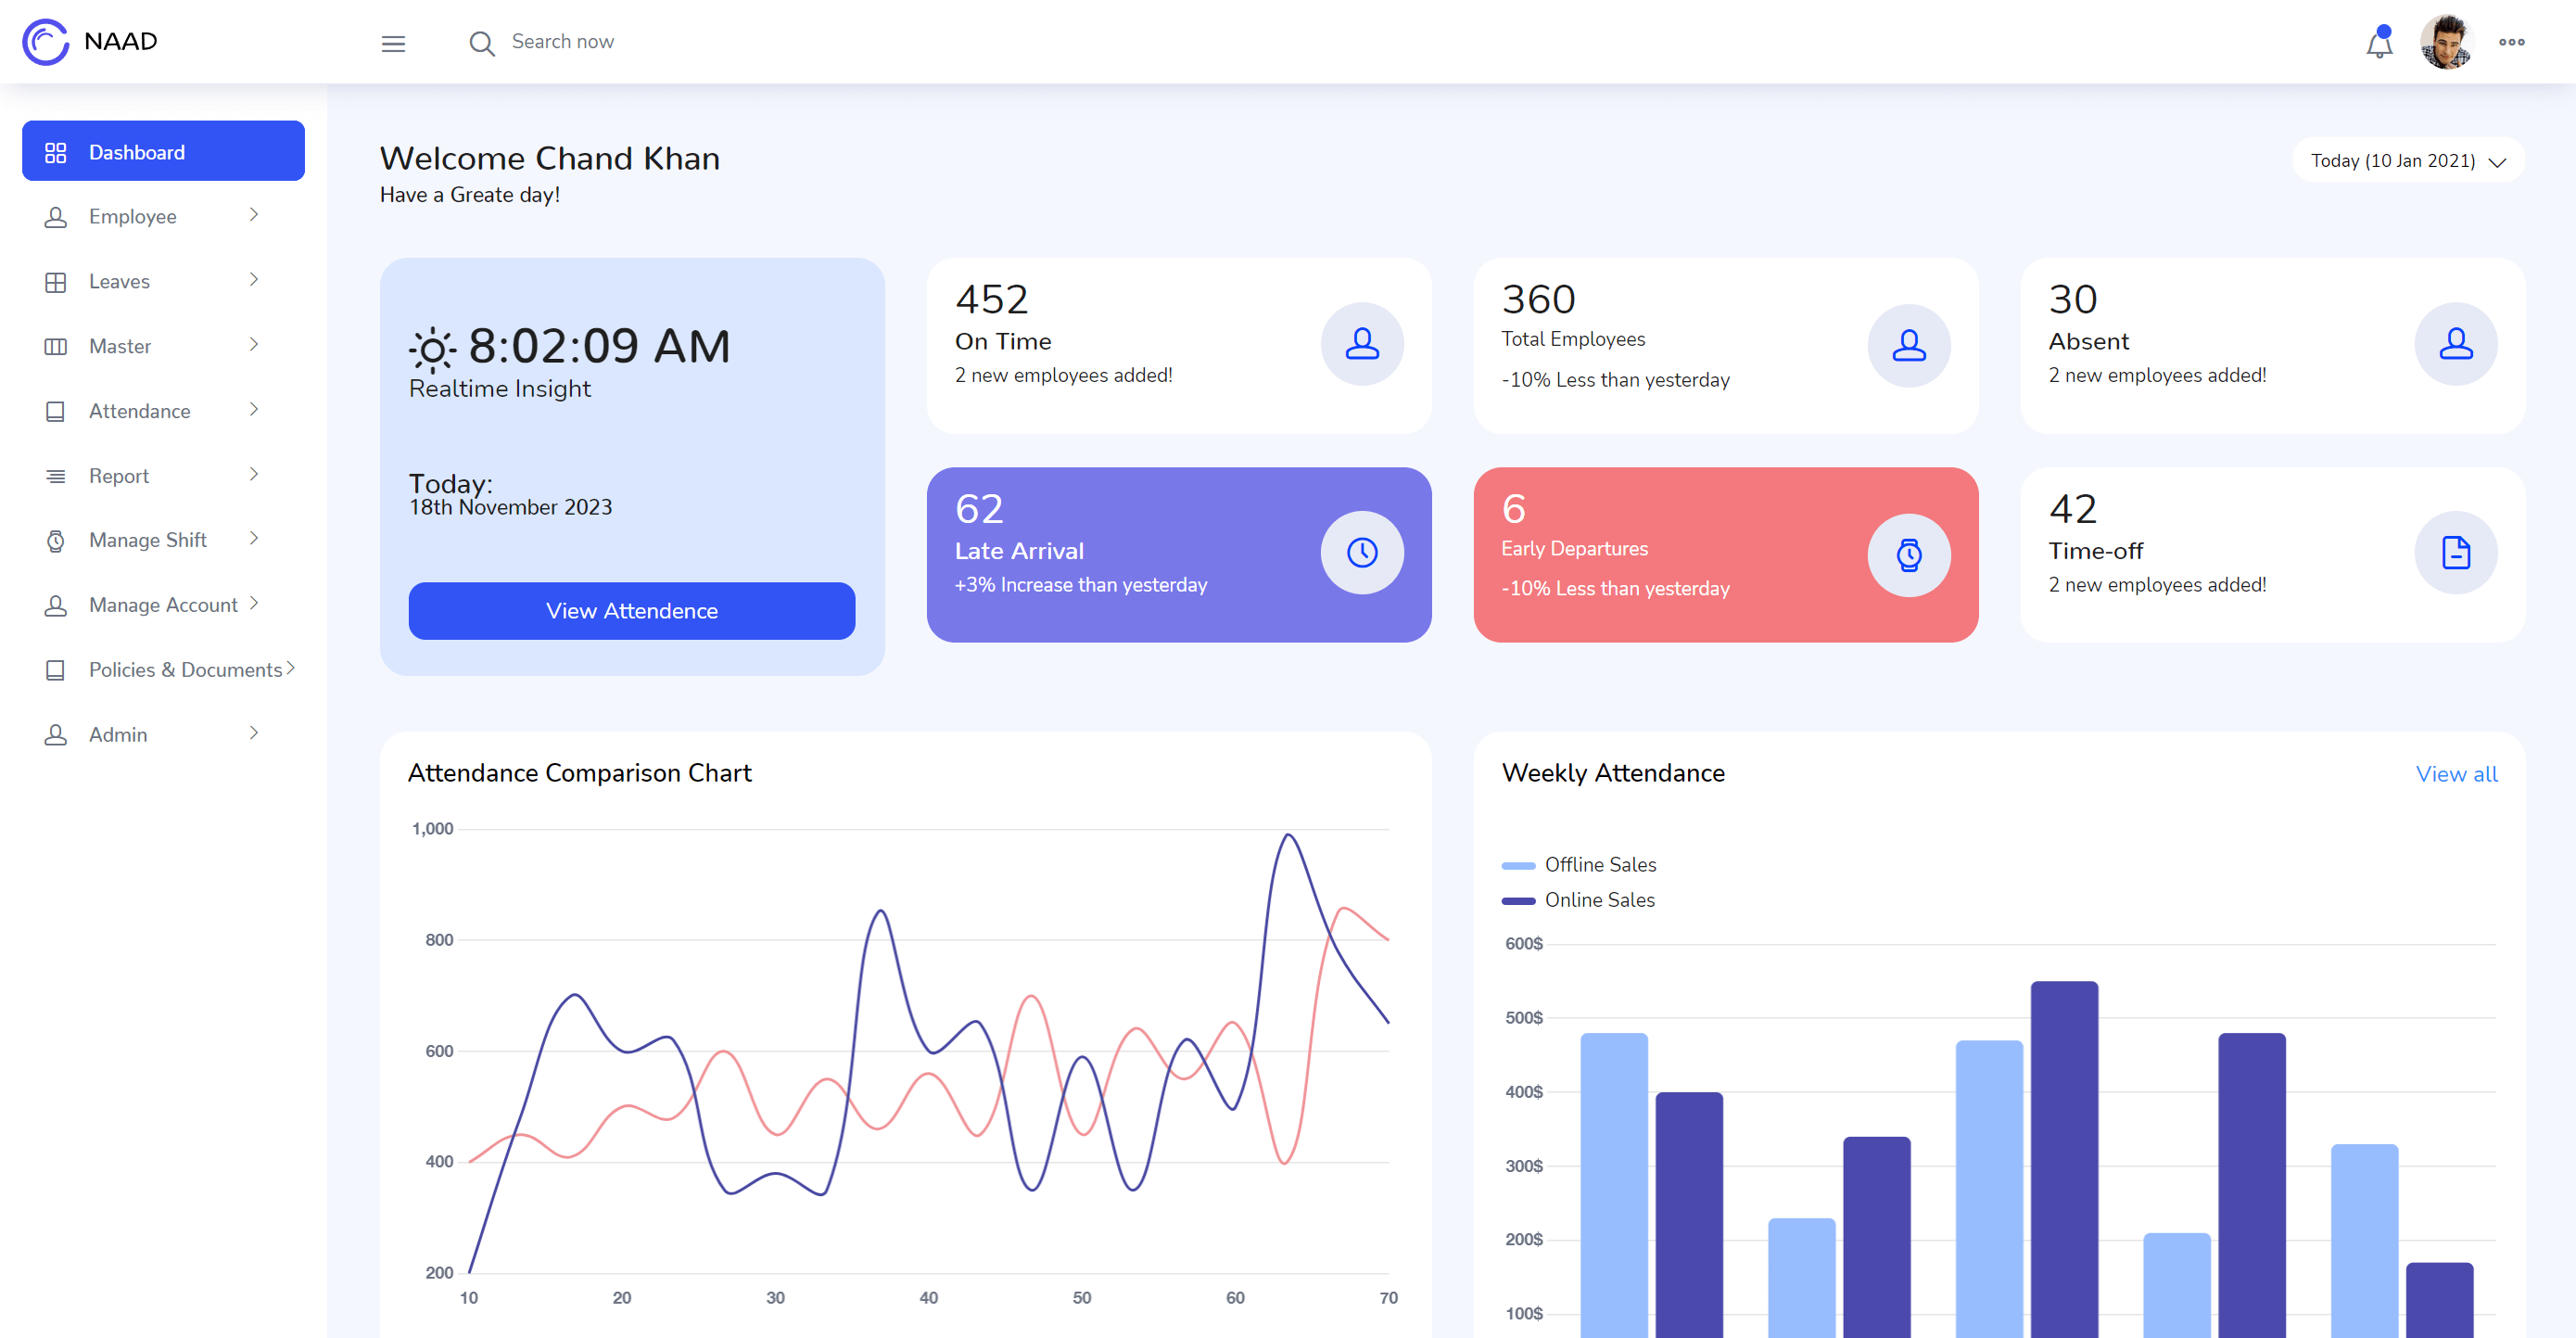This screenshot has width=2576, height=1338.
Task: Expand the Policies & Documents chevron
Action: (291, 668)
